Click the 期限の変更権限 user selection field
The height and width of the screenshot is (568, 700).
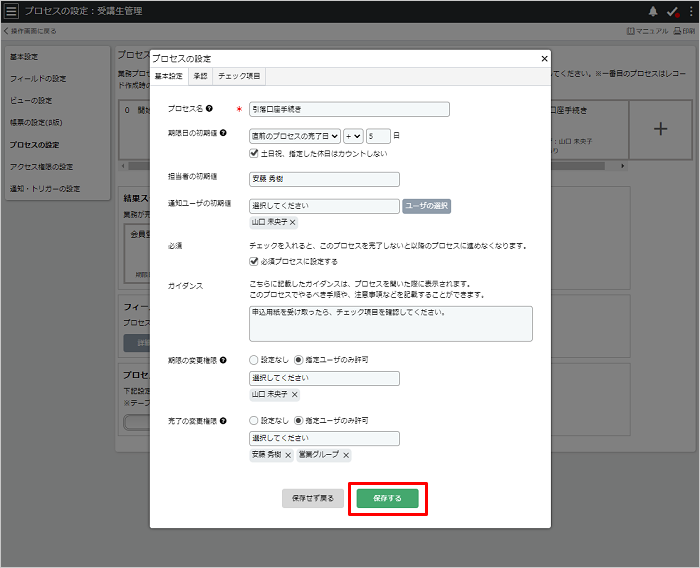[x=324, y=378]
